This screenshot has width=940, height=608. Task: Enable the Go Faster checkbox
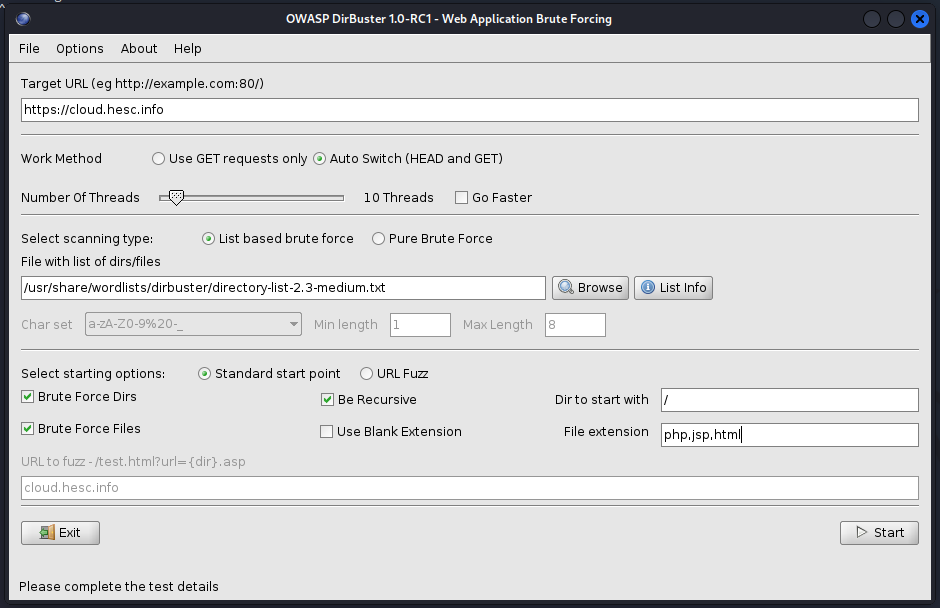pos(461,198)
